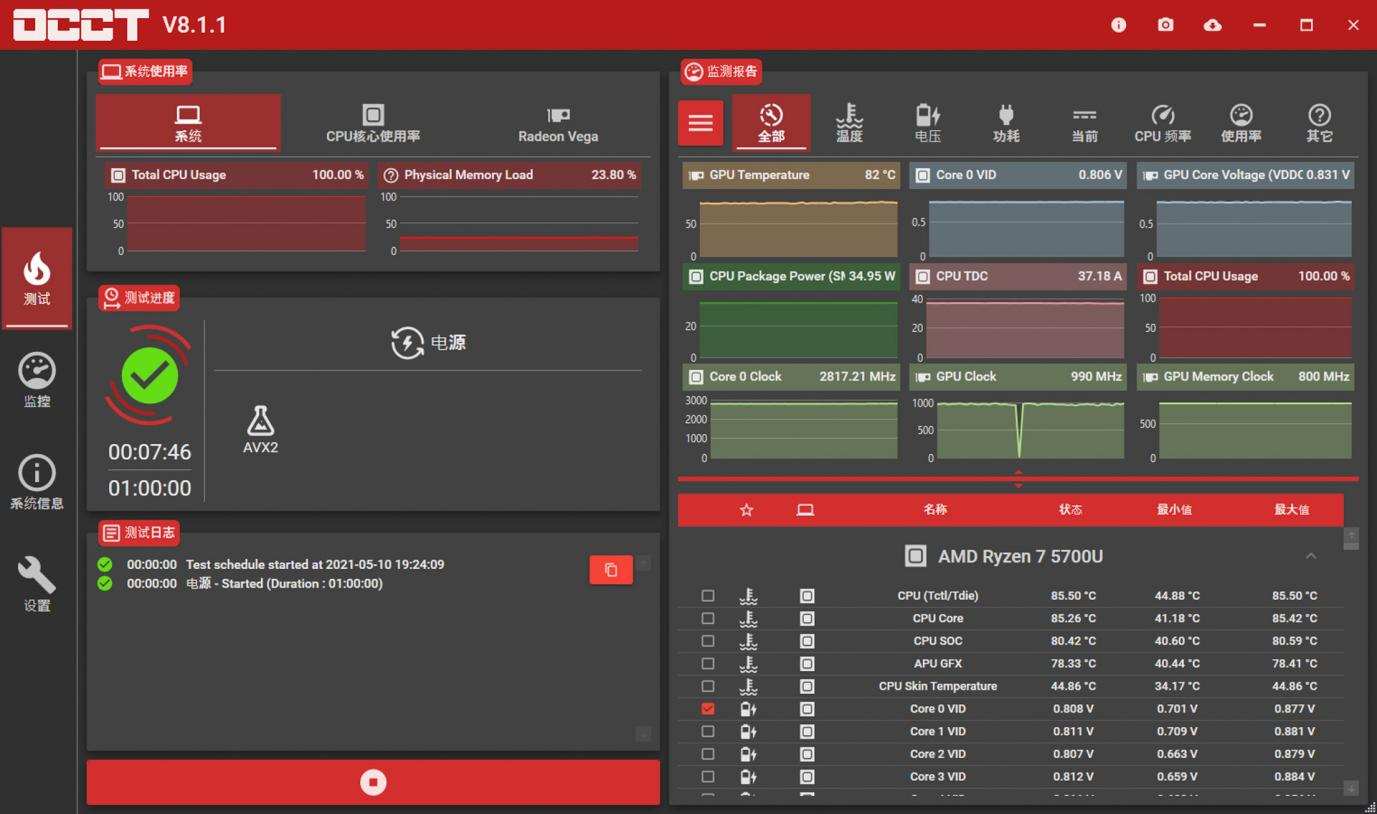This screenshot has height=814, width=1377.
Task: Click thermometer icon in CPU Core row
Action: click(x=748, y=619)
